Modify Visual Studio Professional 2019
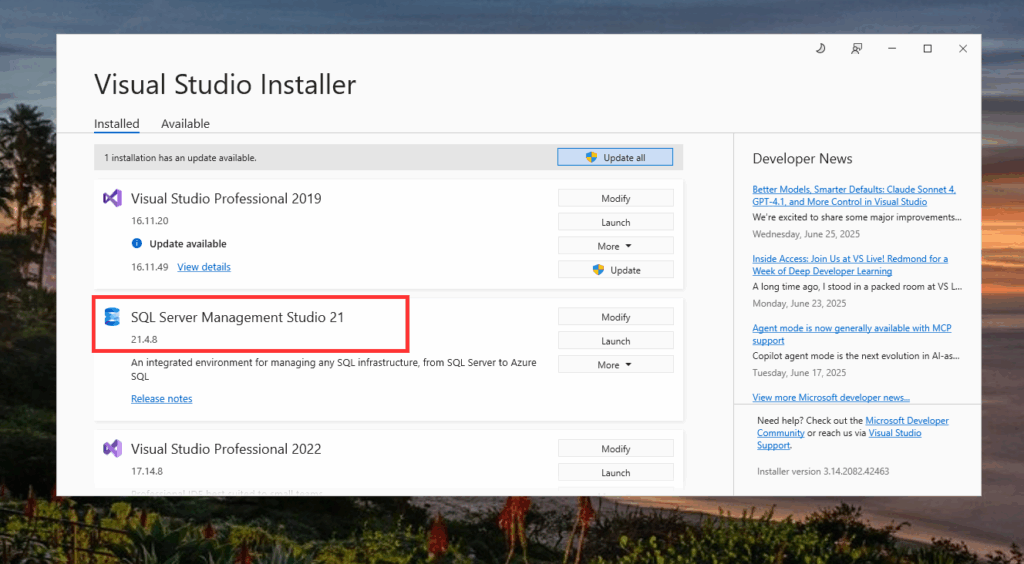The height and width of the screenshot is (564, 1024). pyautogui.click(x=616, y=198)
